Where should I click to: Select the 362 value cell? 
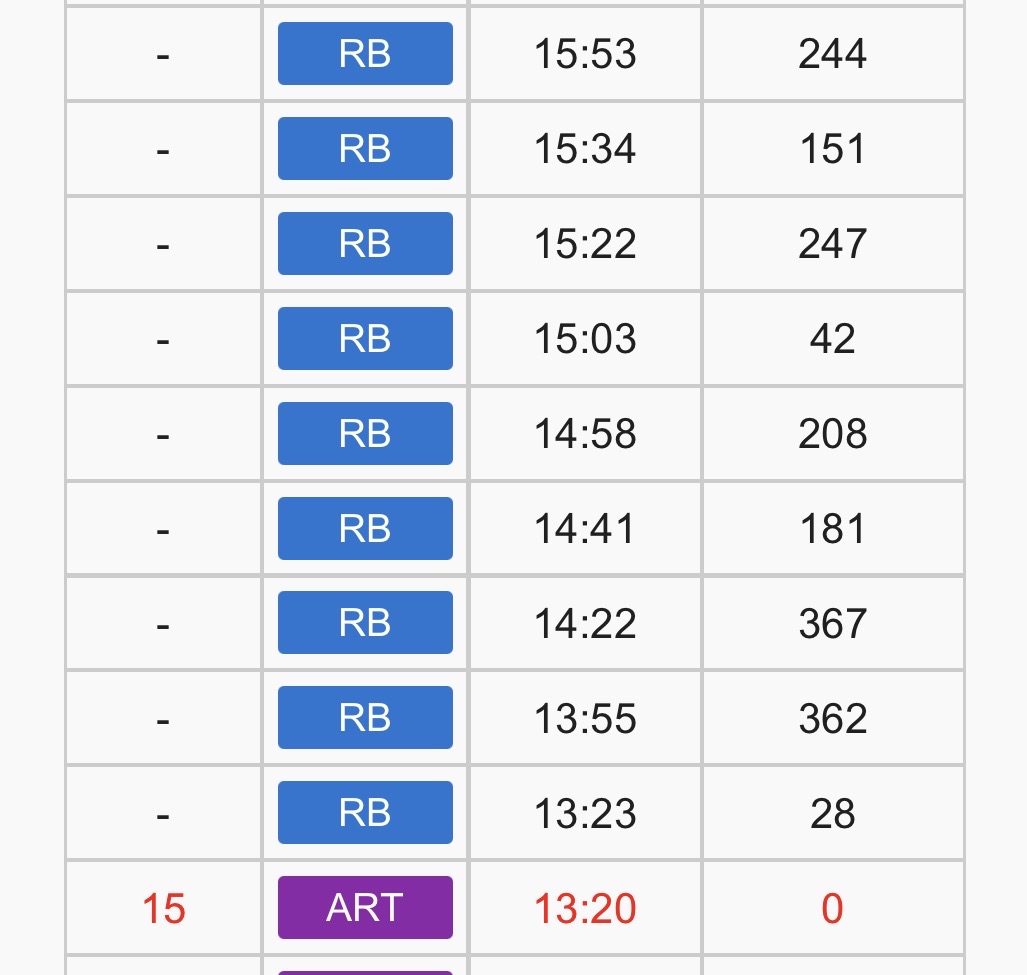[x=832, y=719]
